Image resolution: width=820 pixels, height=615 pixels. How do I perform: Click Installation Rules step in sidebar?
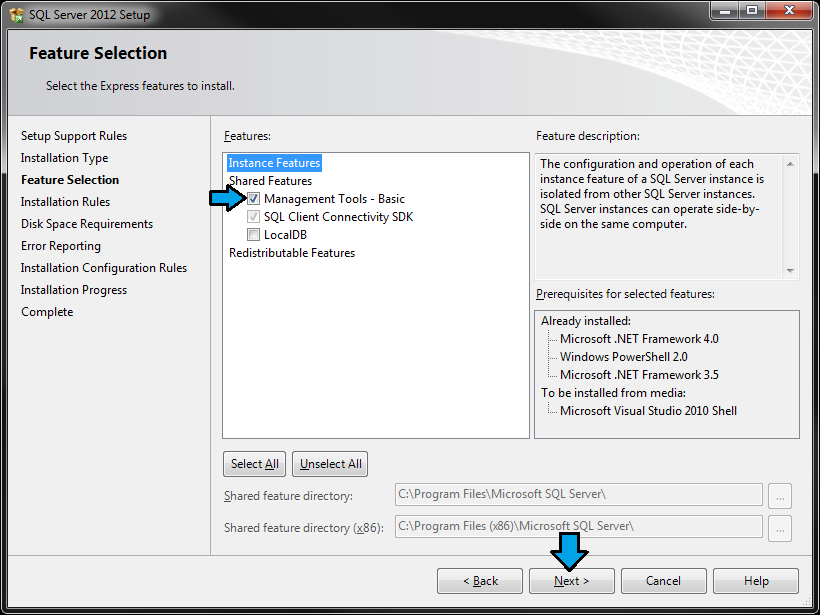(x=65, y=202)
